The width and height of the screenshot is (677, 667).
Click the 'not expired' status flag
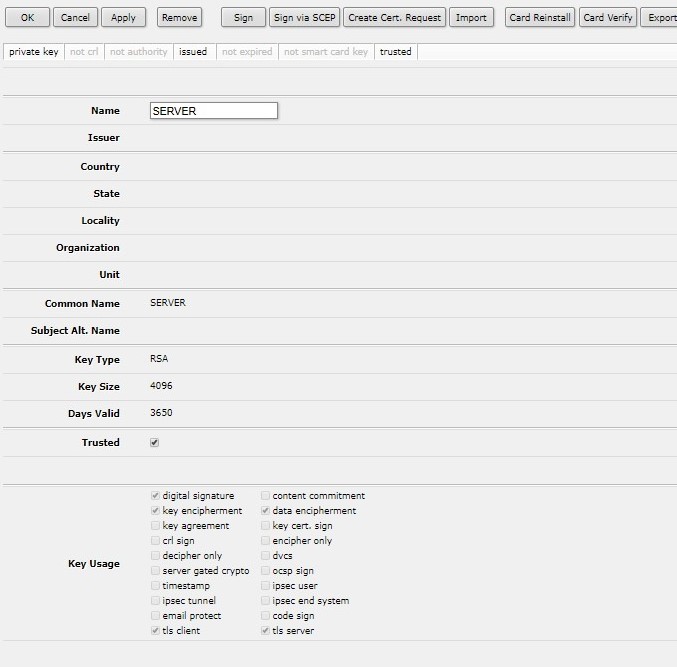click(x=247, y=52)
